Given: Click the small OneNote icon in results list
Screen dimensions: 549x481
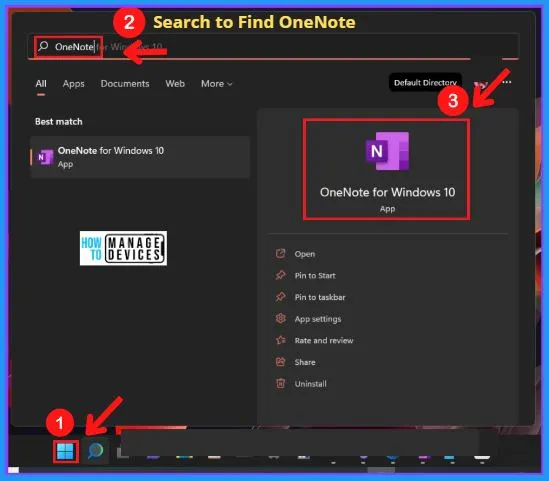Looking at the screenshot, I should [46, 157].
